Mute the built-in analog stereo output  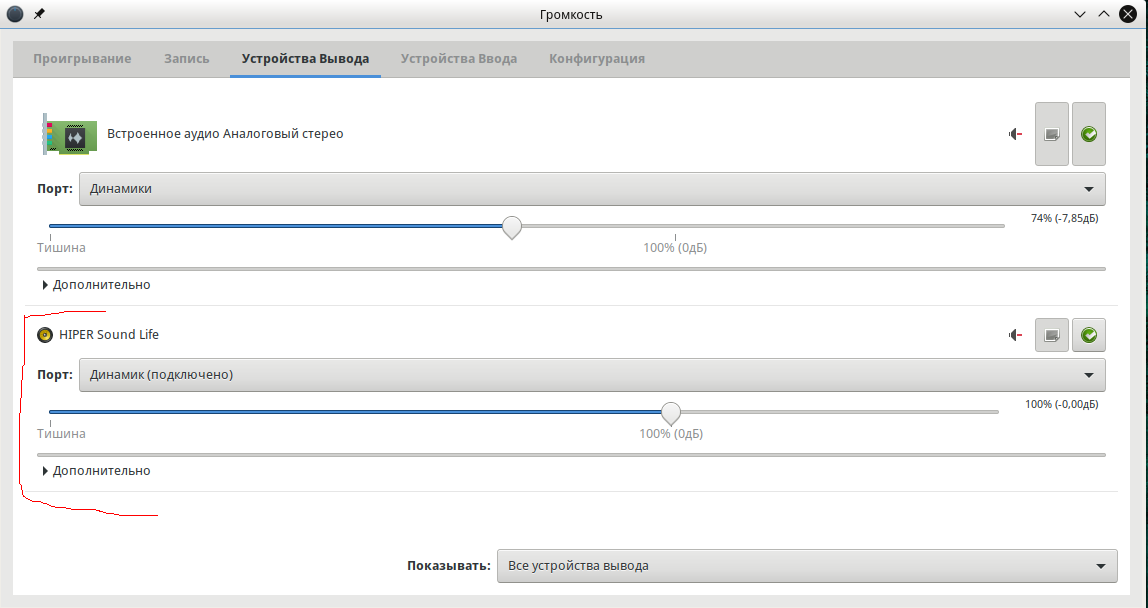(1015, 134)
